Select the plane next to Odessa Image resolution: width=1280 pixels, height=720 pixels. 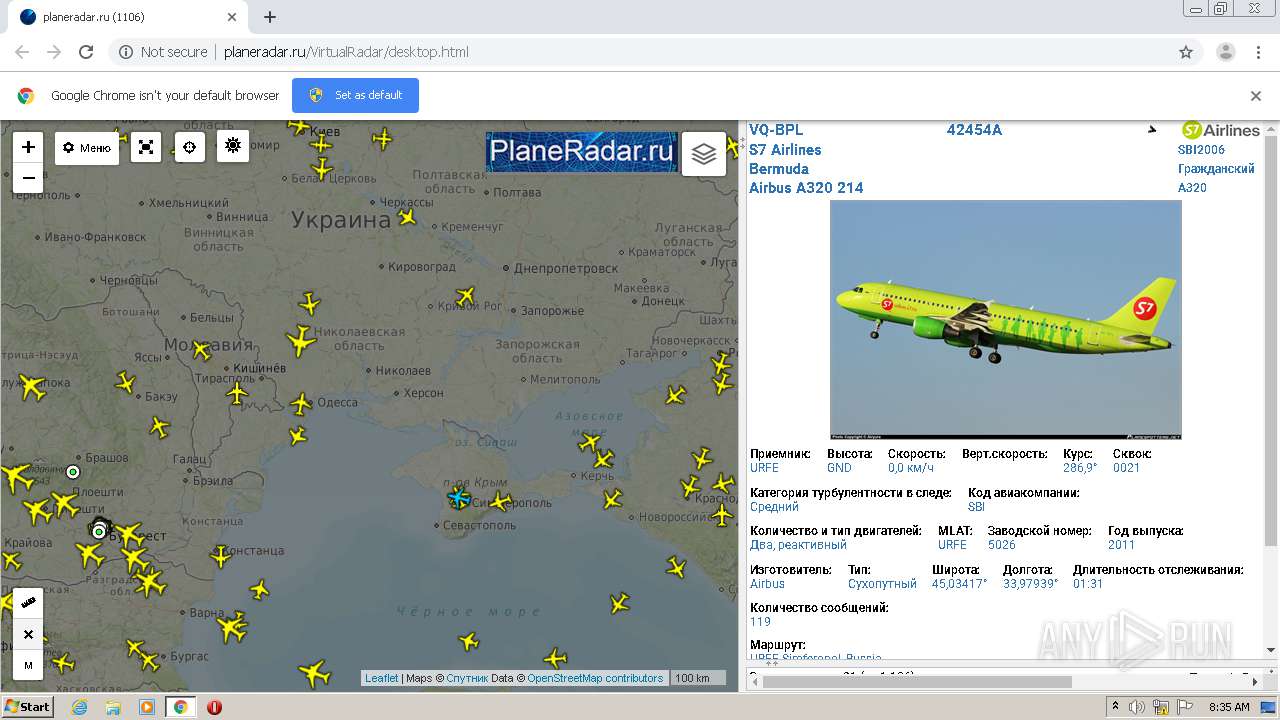301,404
